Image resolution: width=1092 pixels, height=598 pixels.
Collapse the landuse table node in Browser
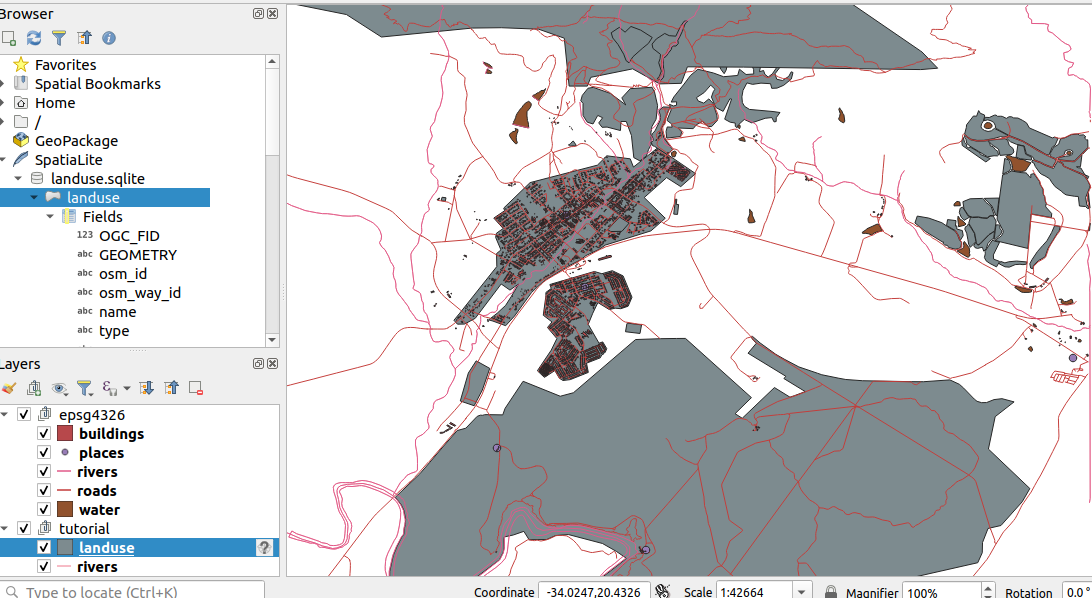pos(34,198)
